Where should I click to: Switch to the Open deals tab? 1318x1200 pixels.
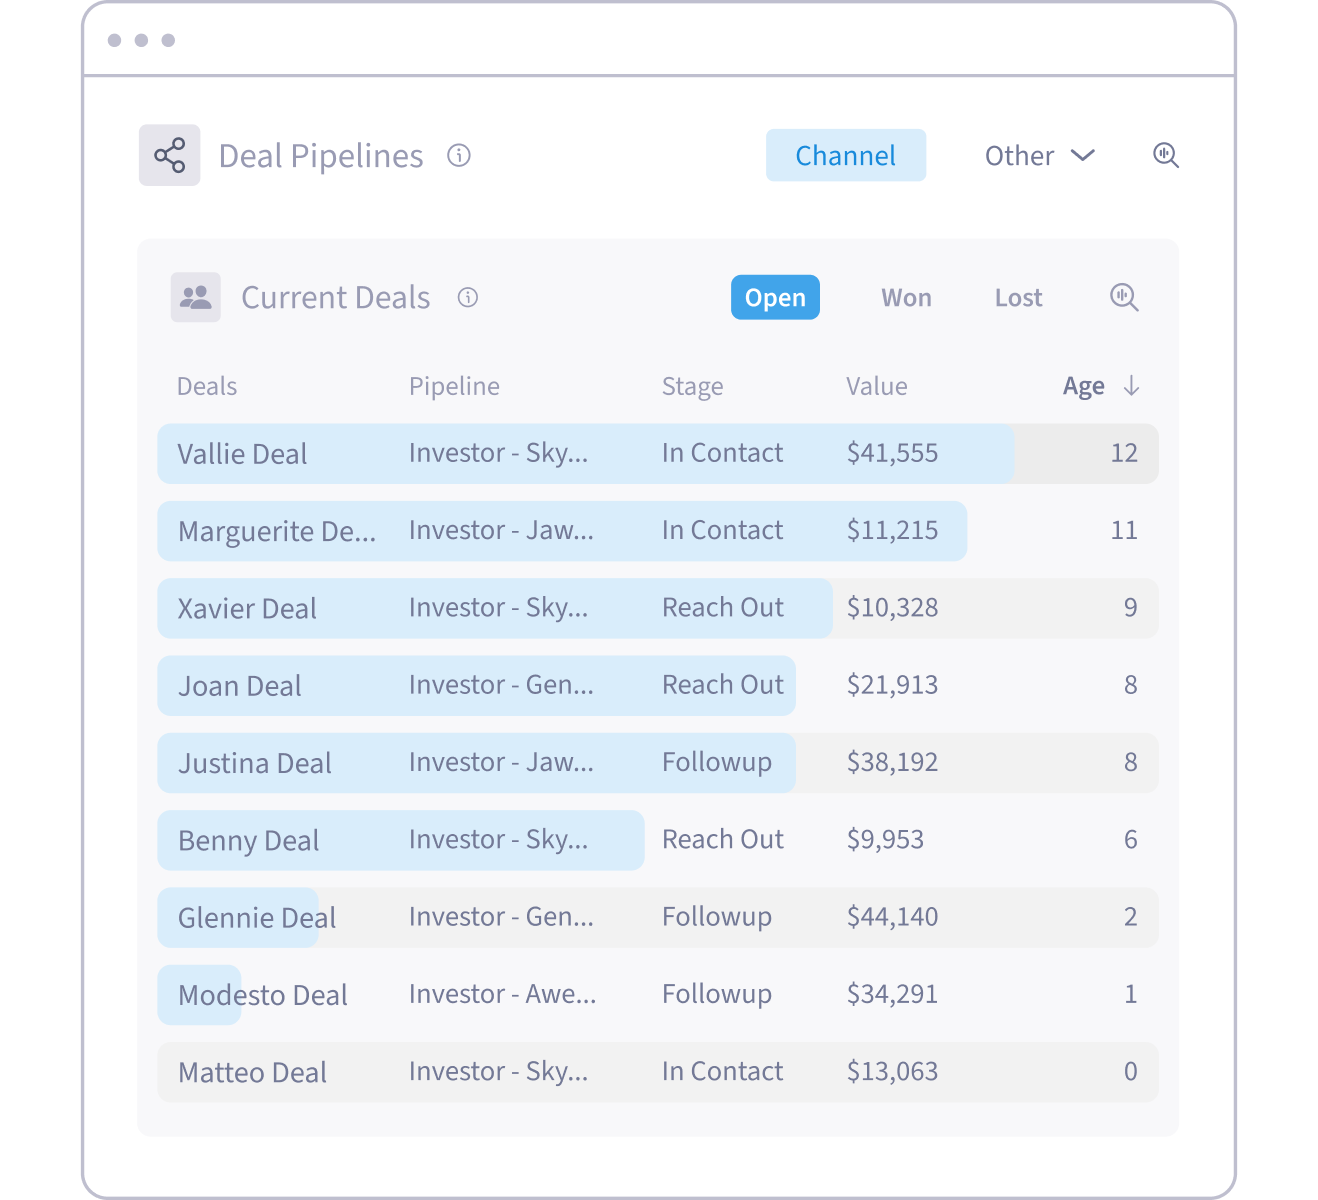tap(775, 297)
